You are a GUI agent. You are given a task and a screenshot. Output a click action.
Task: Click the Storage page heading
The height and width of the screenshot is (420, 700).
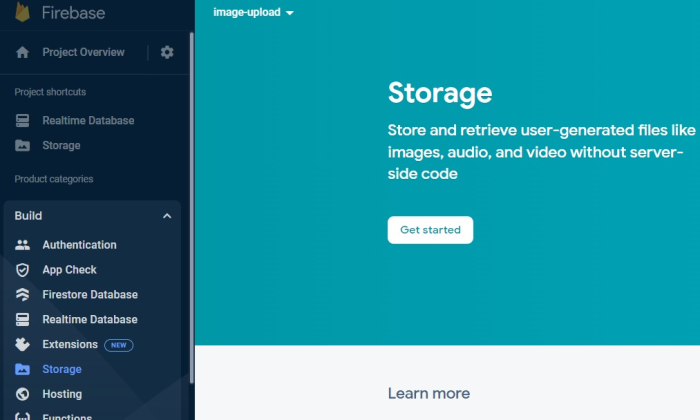point(440,93)
